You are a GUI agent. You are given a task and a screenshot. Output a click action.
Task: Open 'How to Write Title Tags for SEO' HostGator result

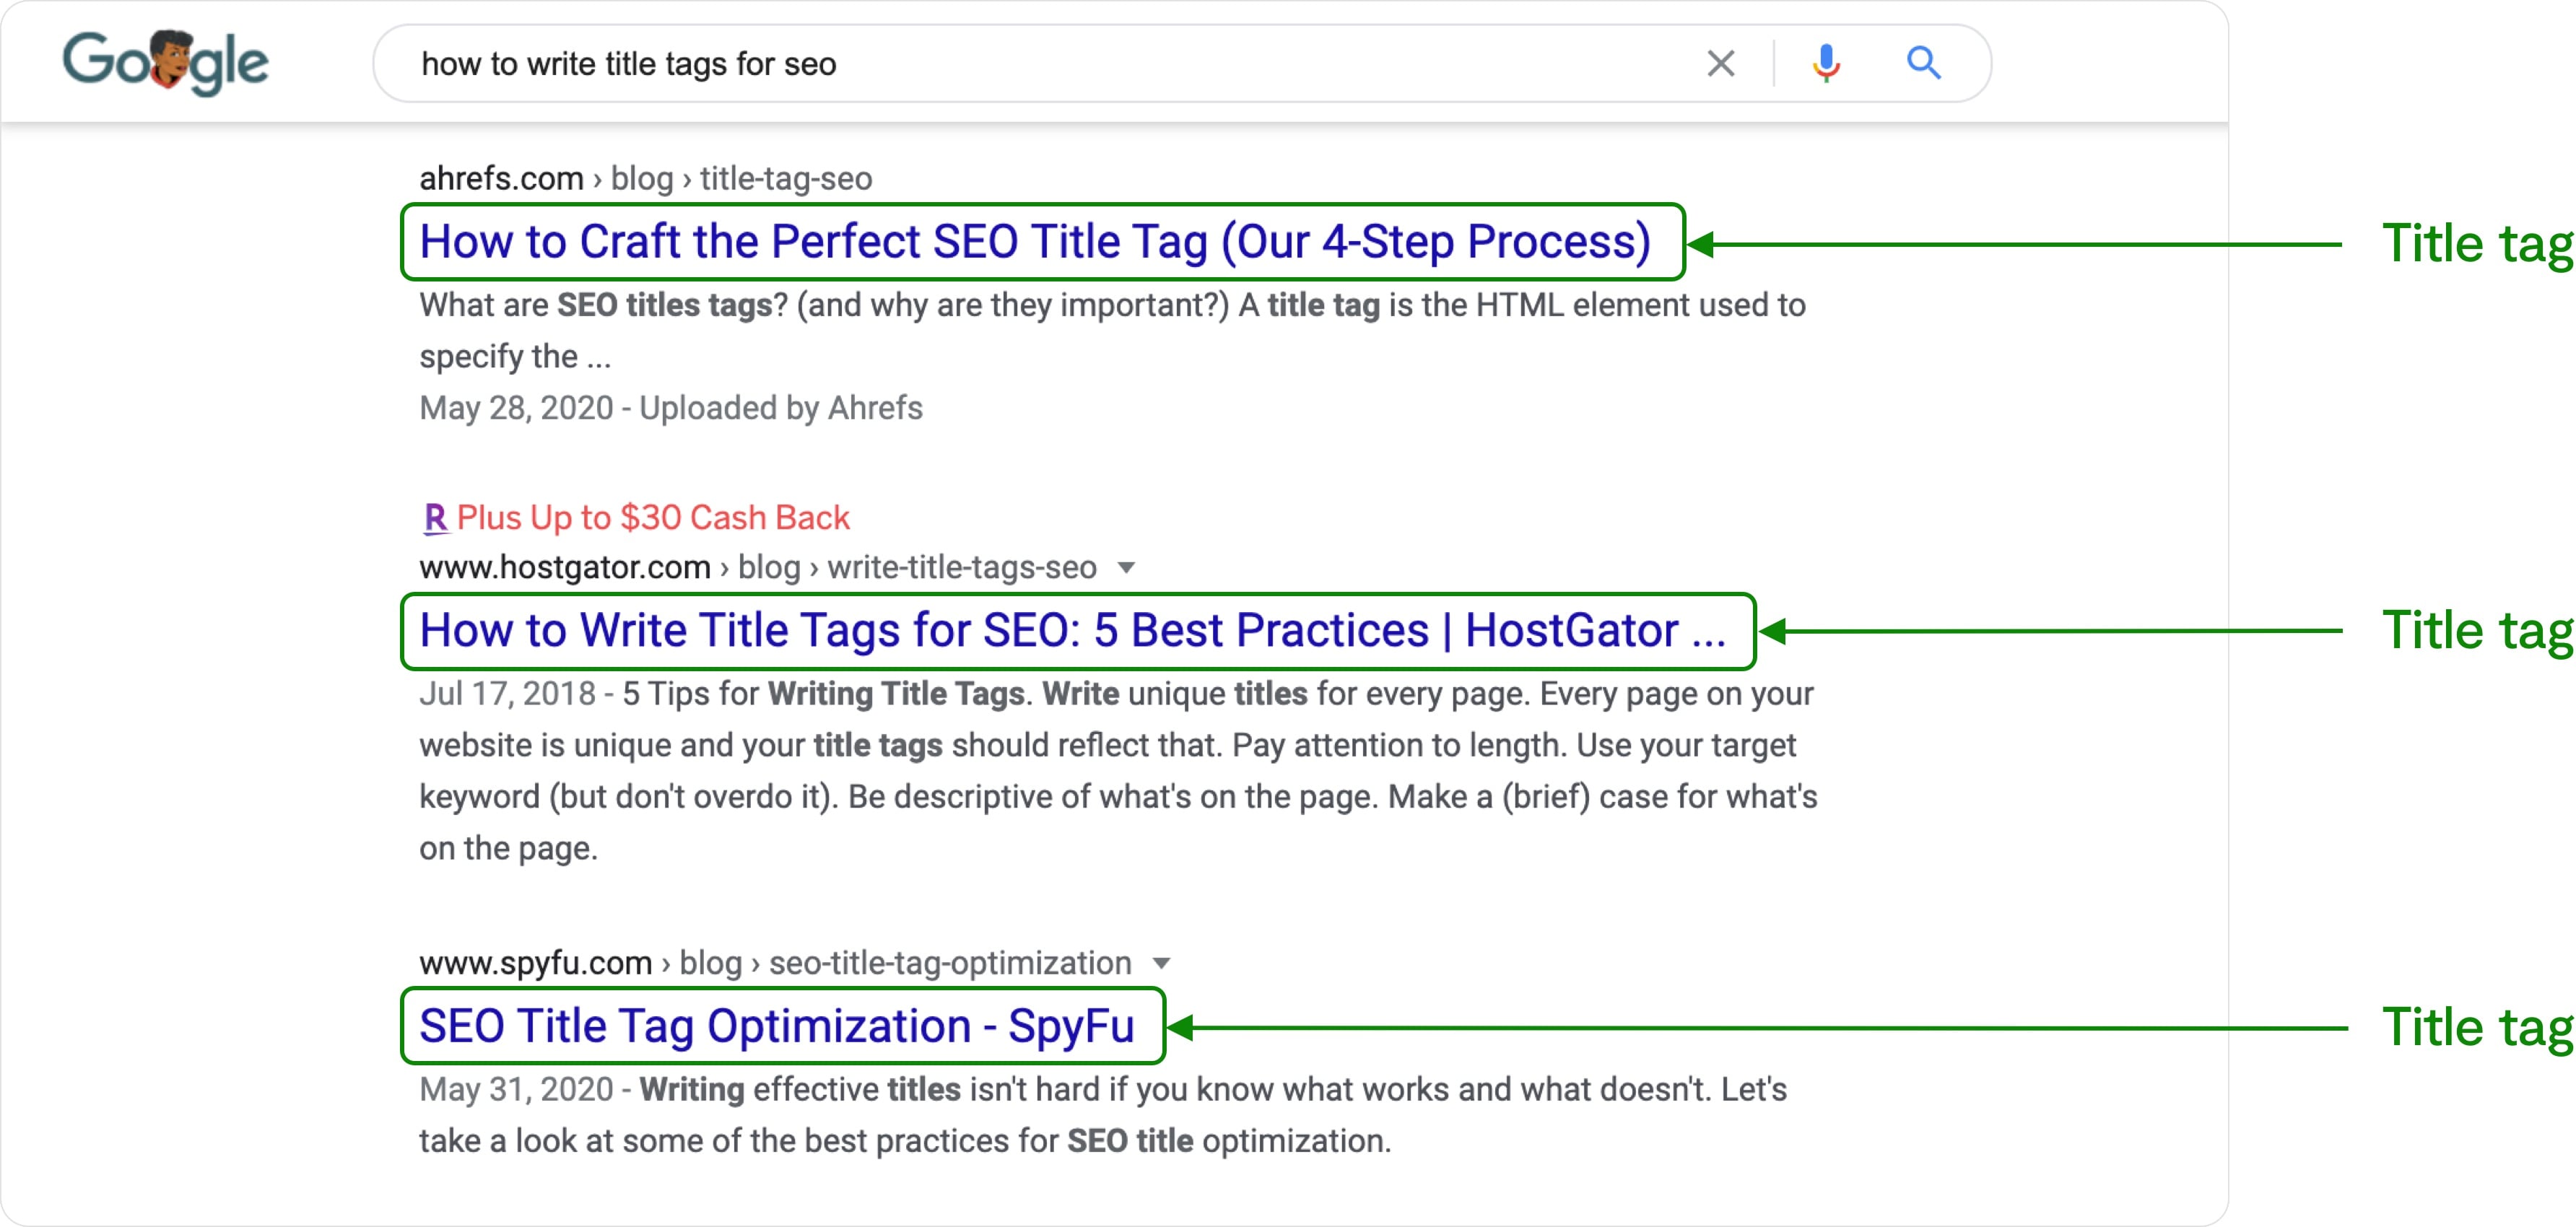pos(1072,631)
